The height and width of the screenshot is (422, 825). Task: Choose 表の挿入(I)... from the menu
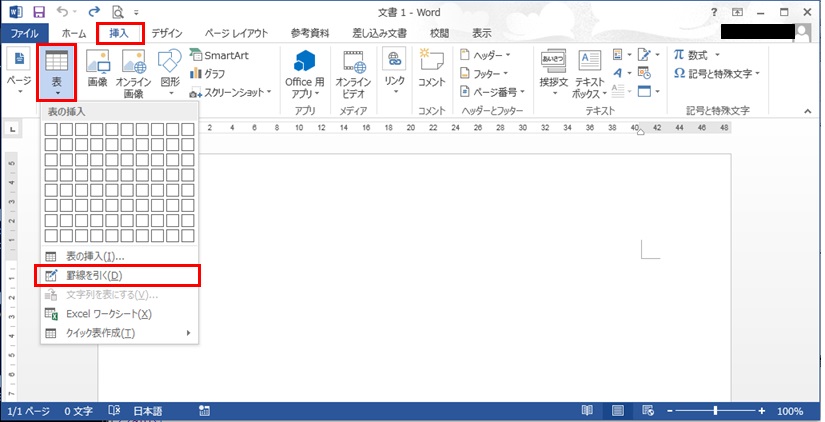[x=119, y=257]
